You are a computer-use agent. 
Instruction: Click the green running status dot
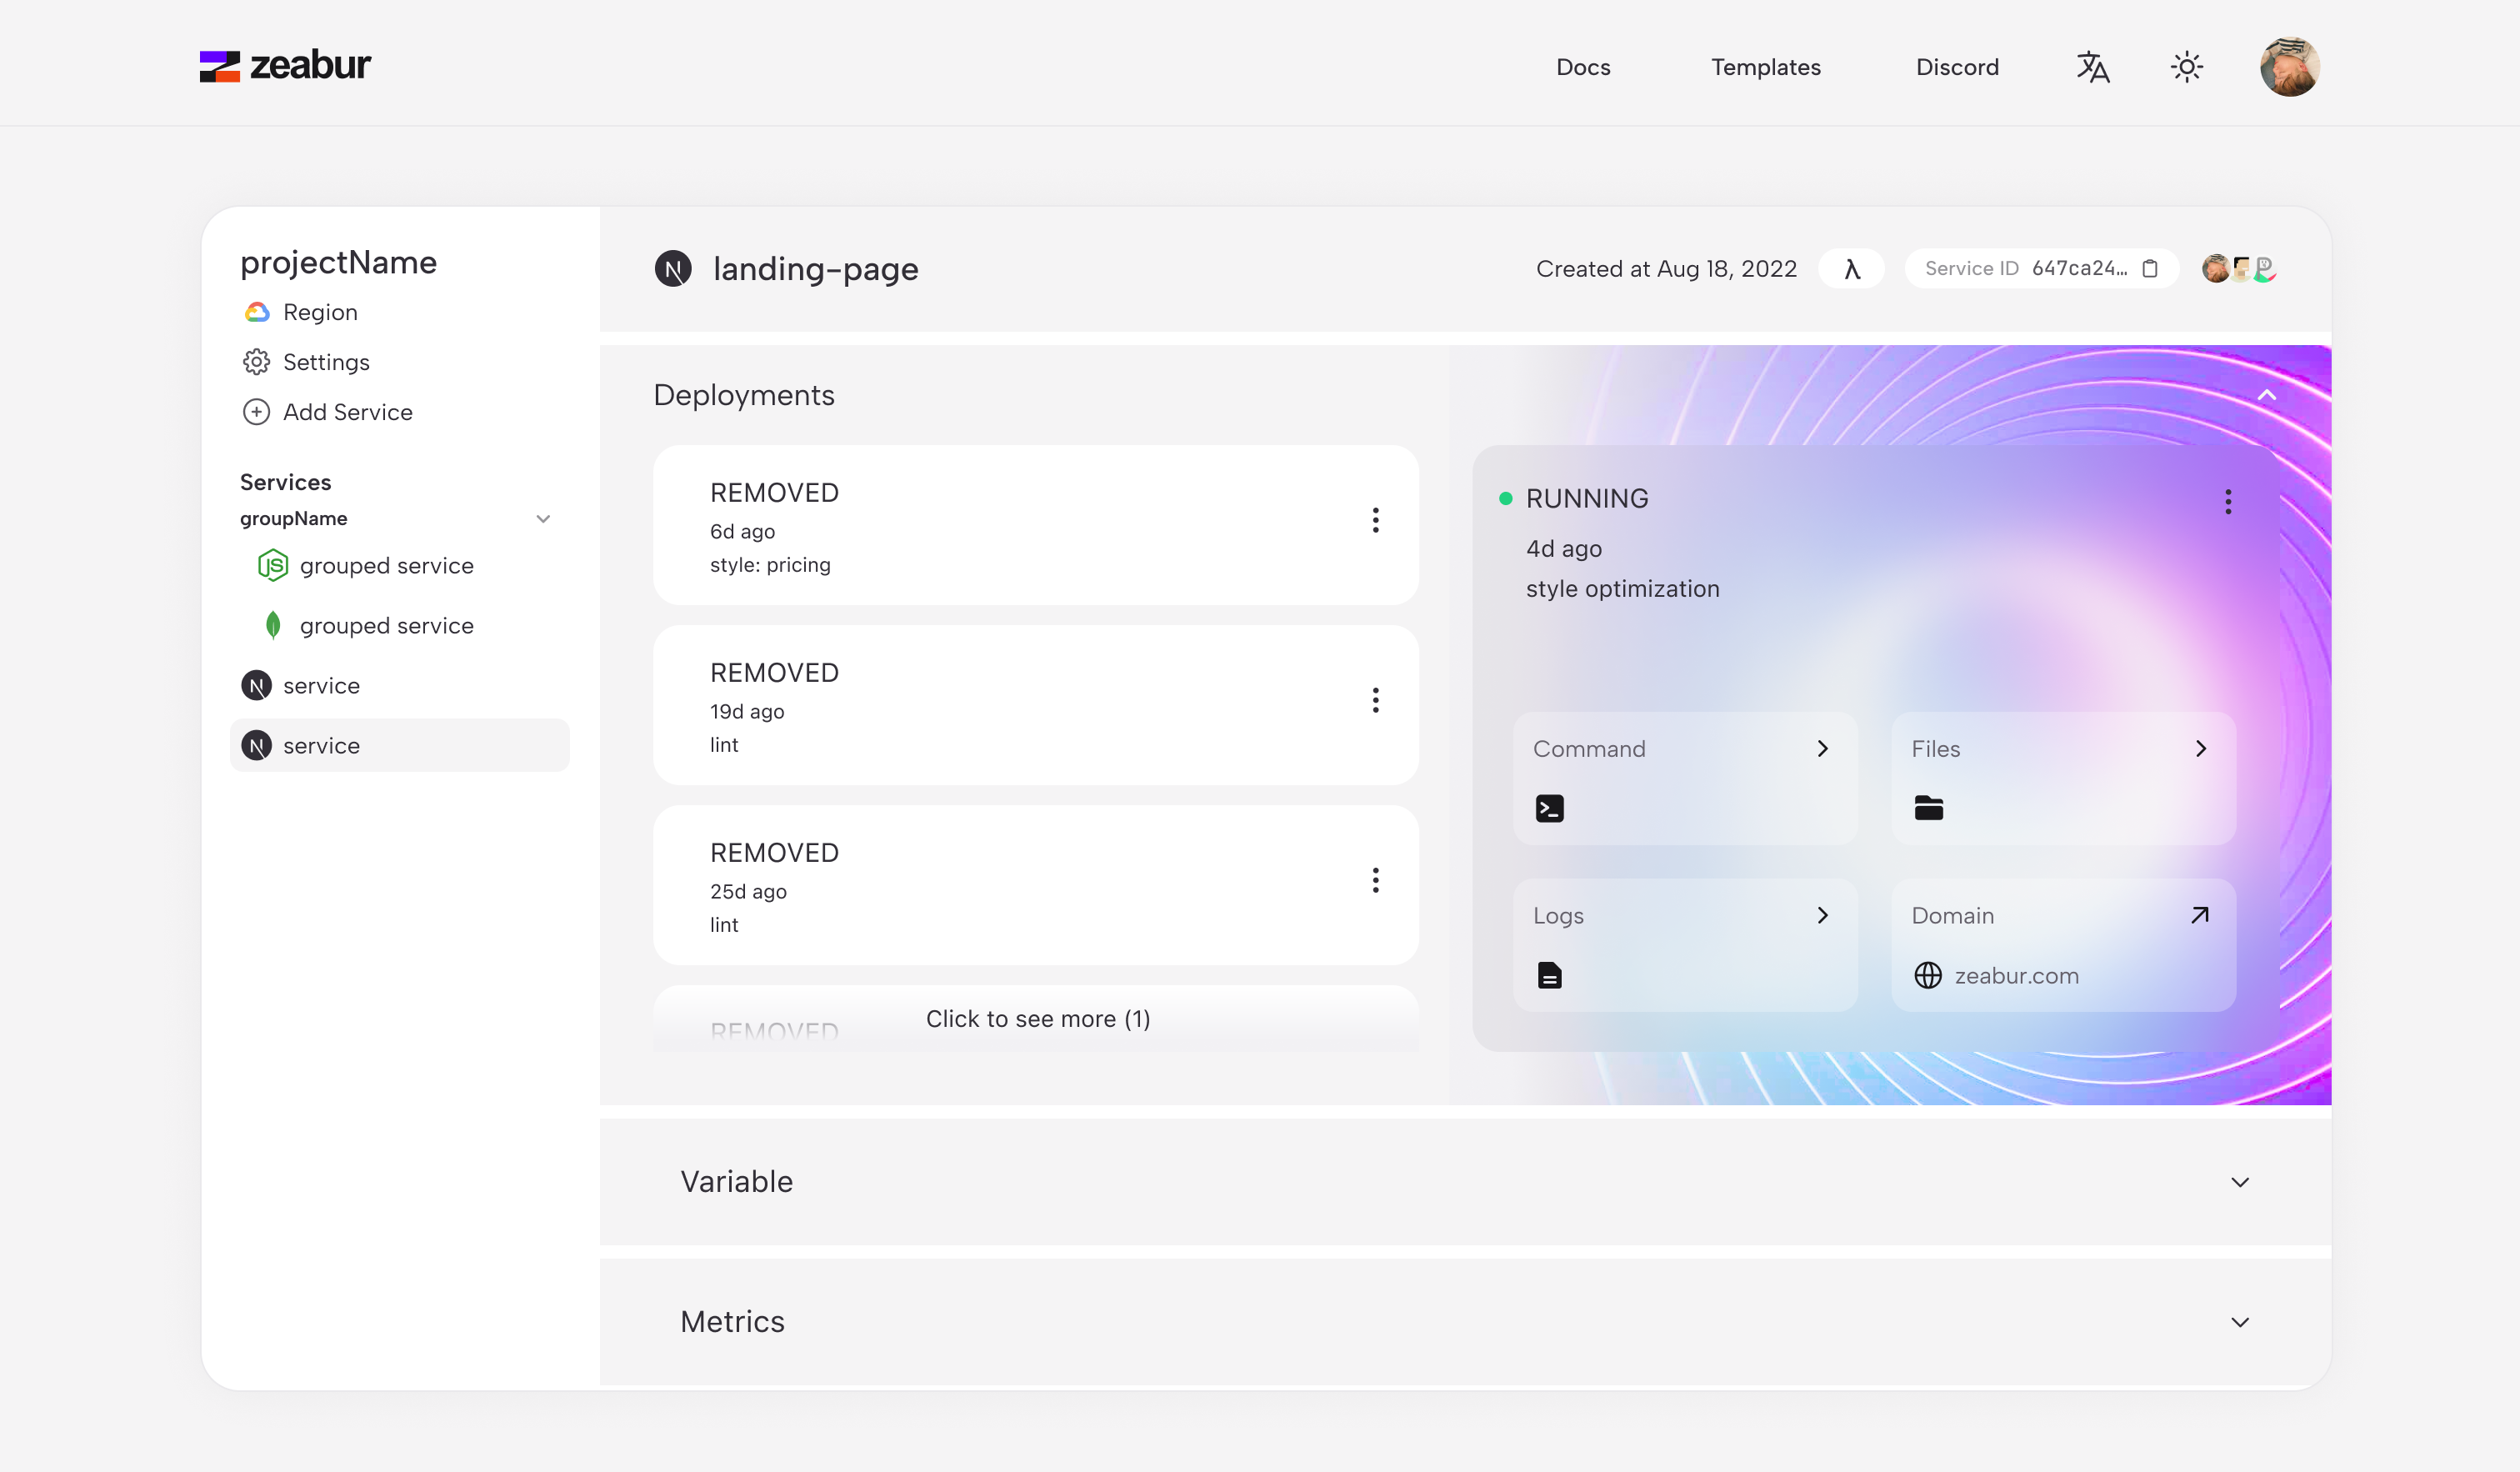point(1506,499)
